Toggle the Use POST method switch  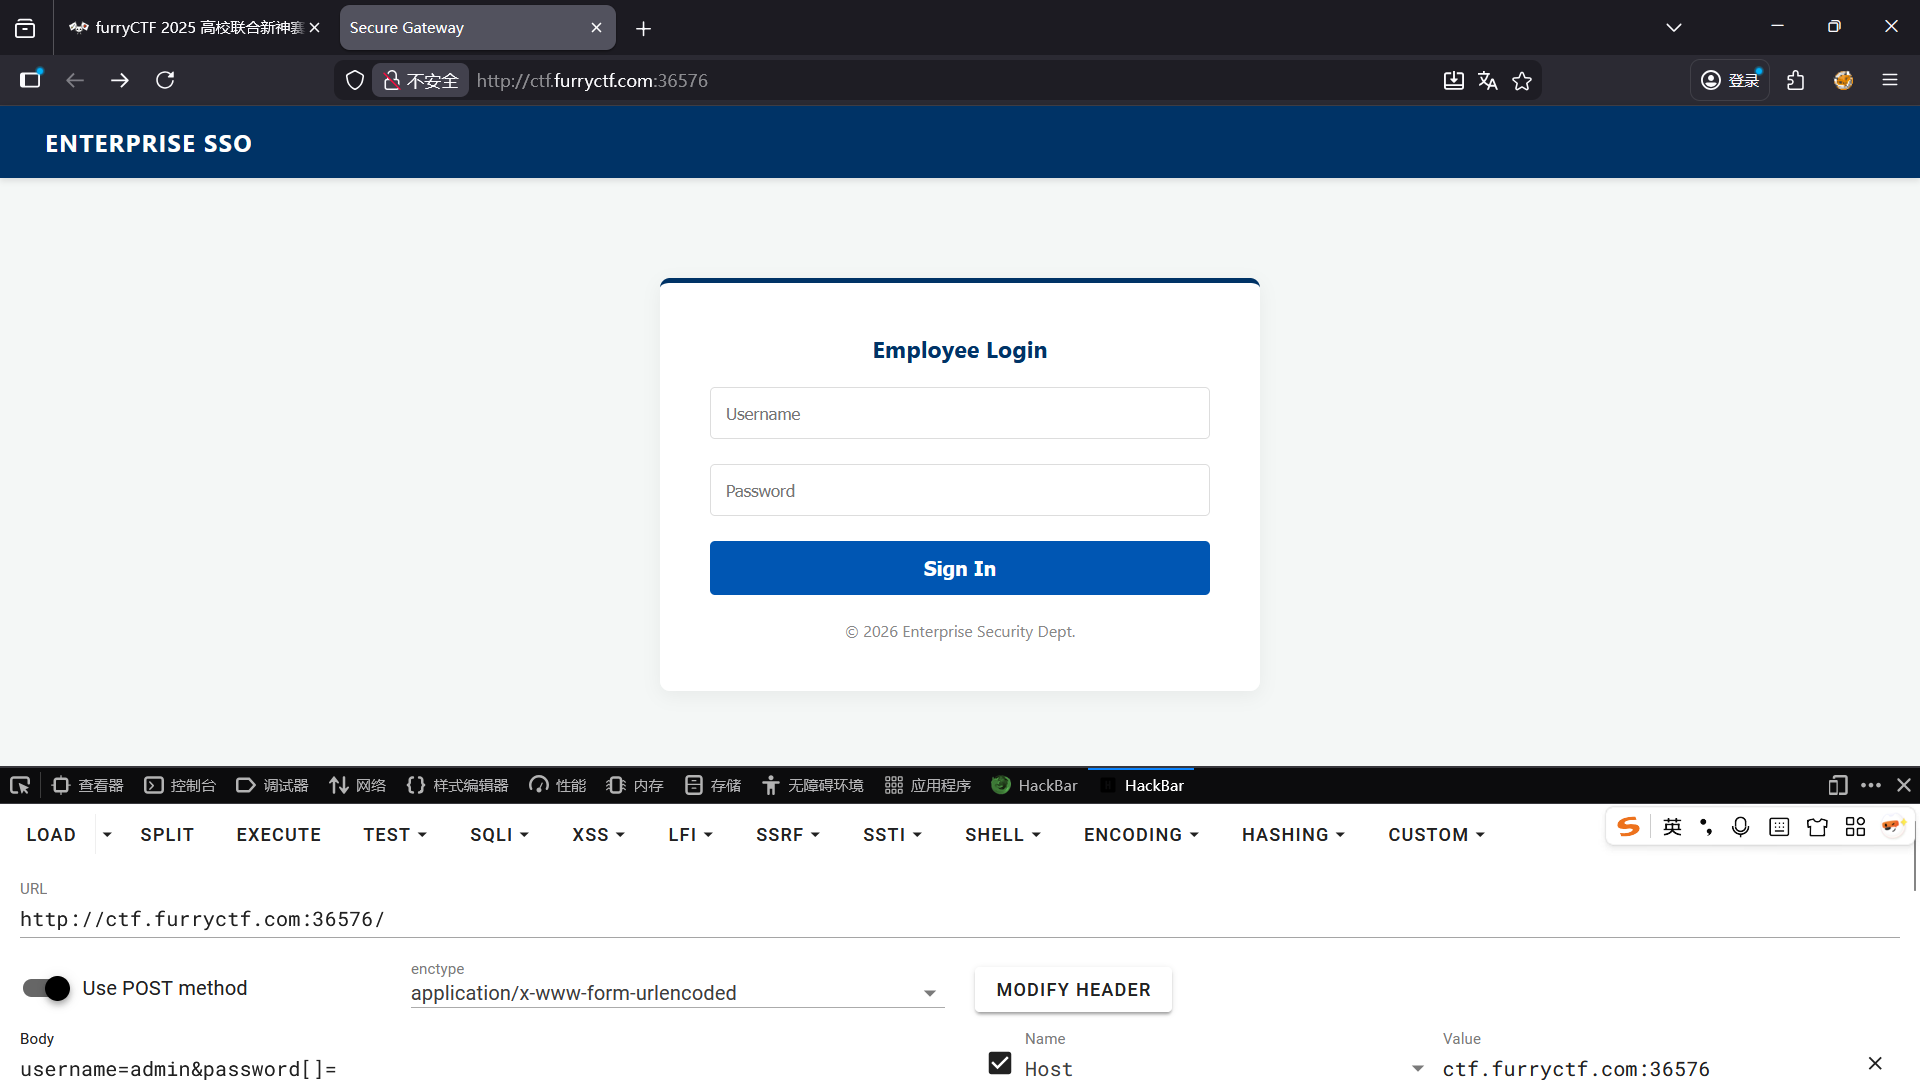point(46,988)
